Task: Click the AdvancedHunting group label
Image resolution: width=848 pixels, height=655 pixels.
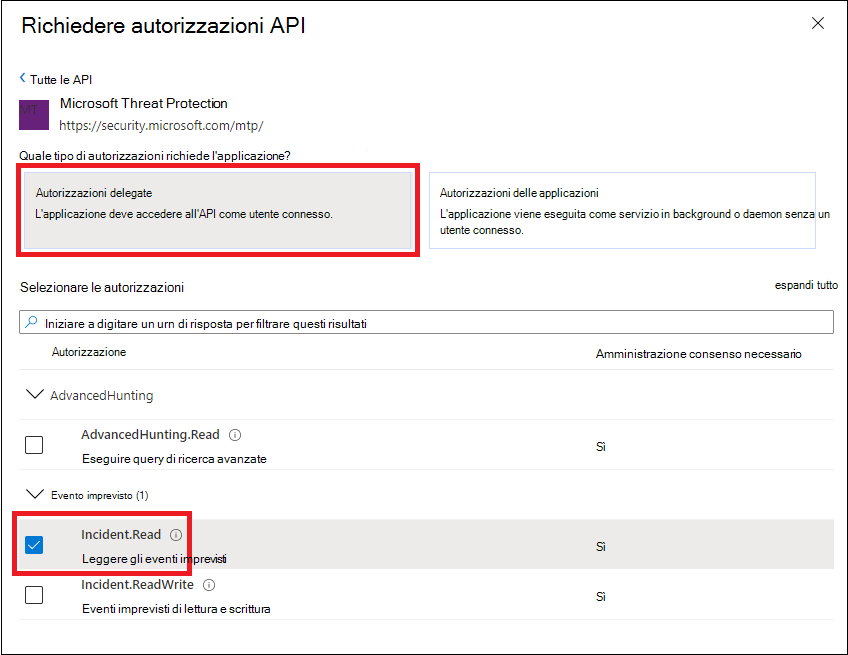Action: click(x=102, y=395)
